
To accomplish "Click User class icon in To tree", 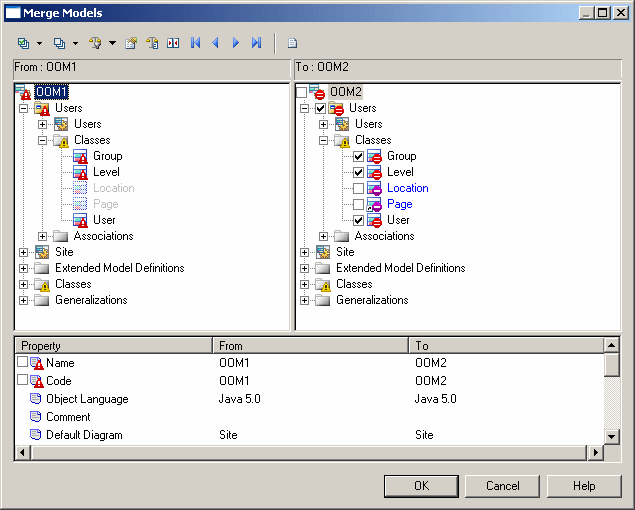I will 374,220.
